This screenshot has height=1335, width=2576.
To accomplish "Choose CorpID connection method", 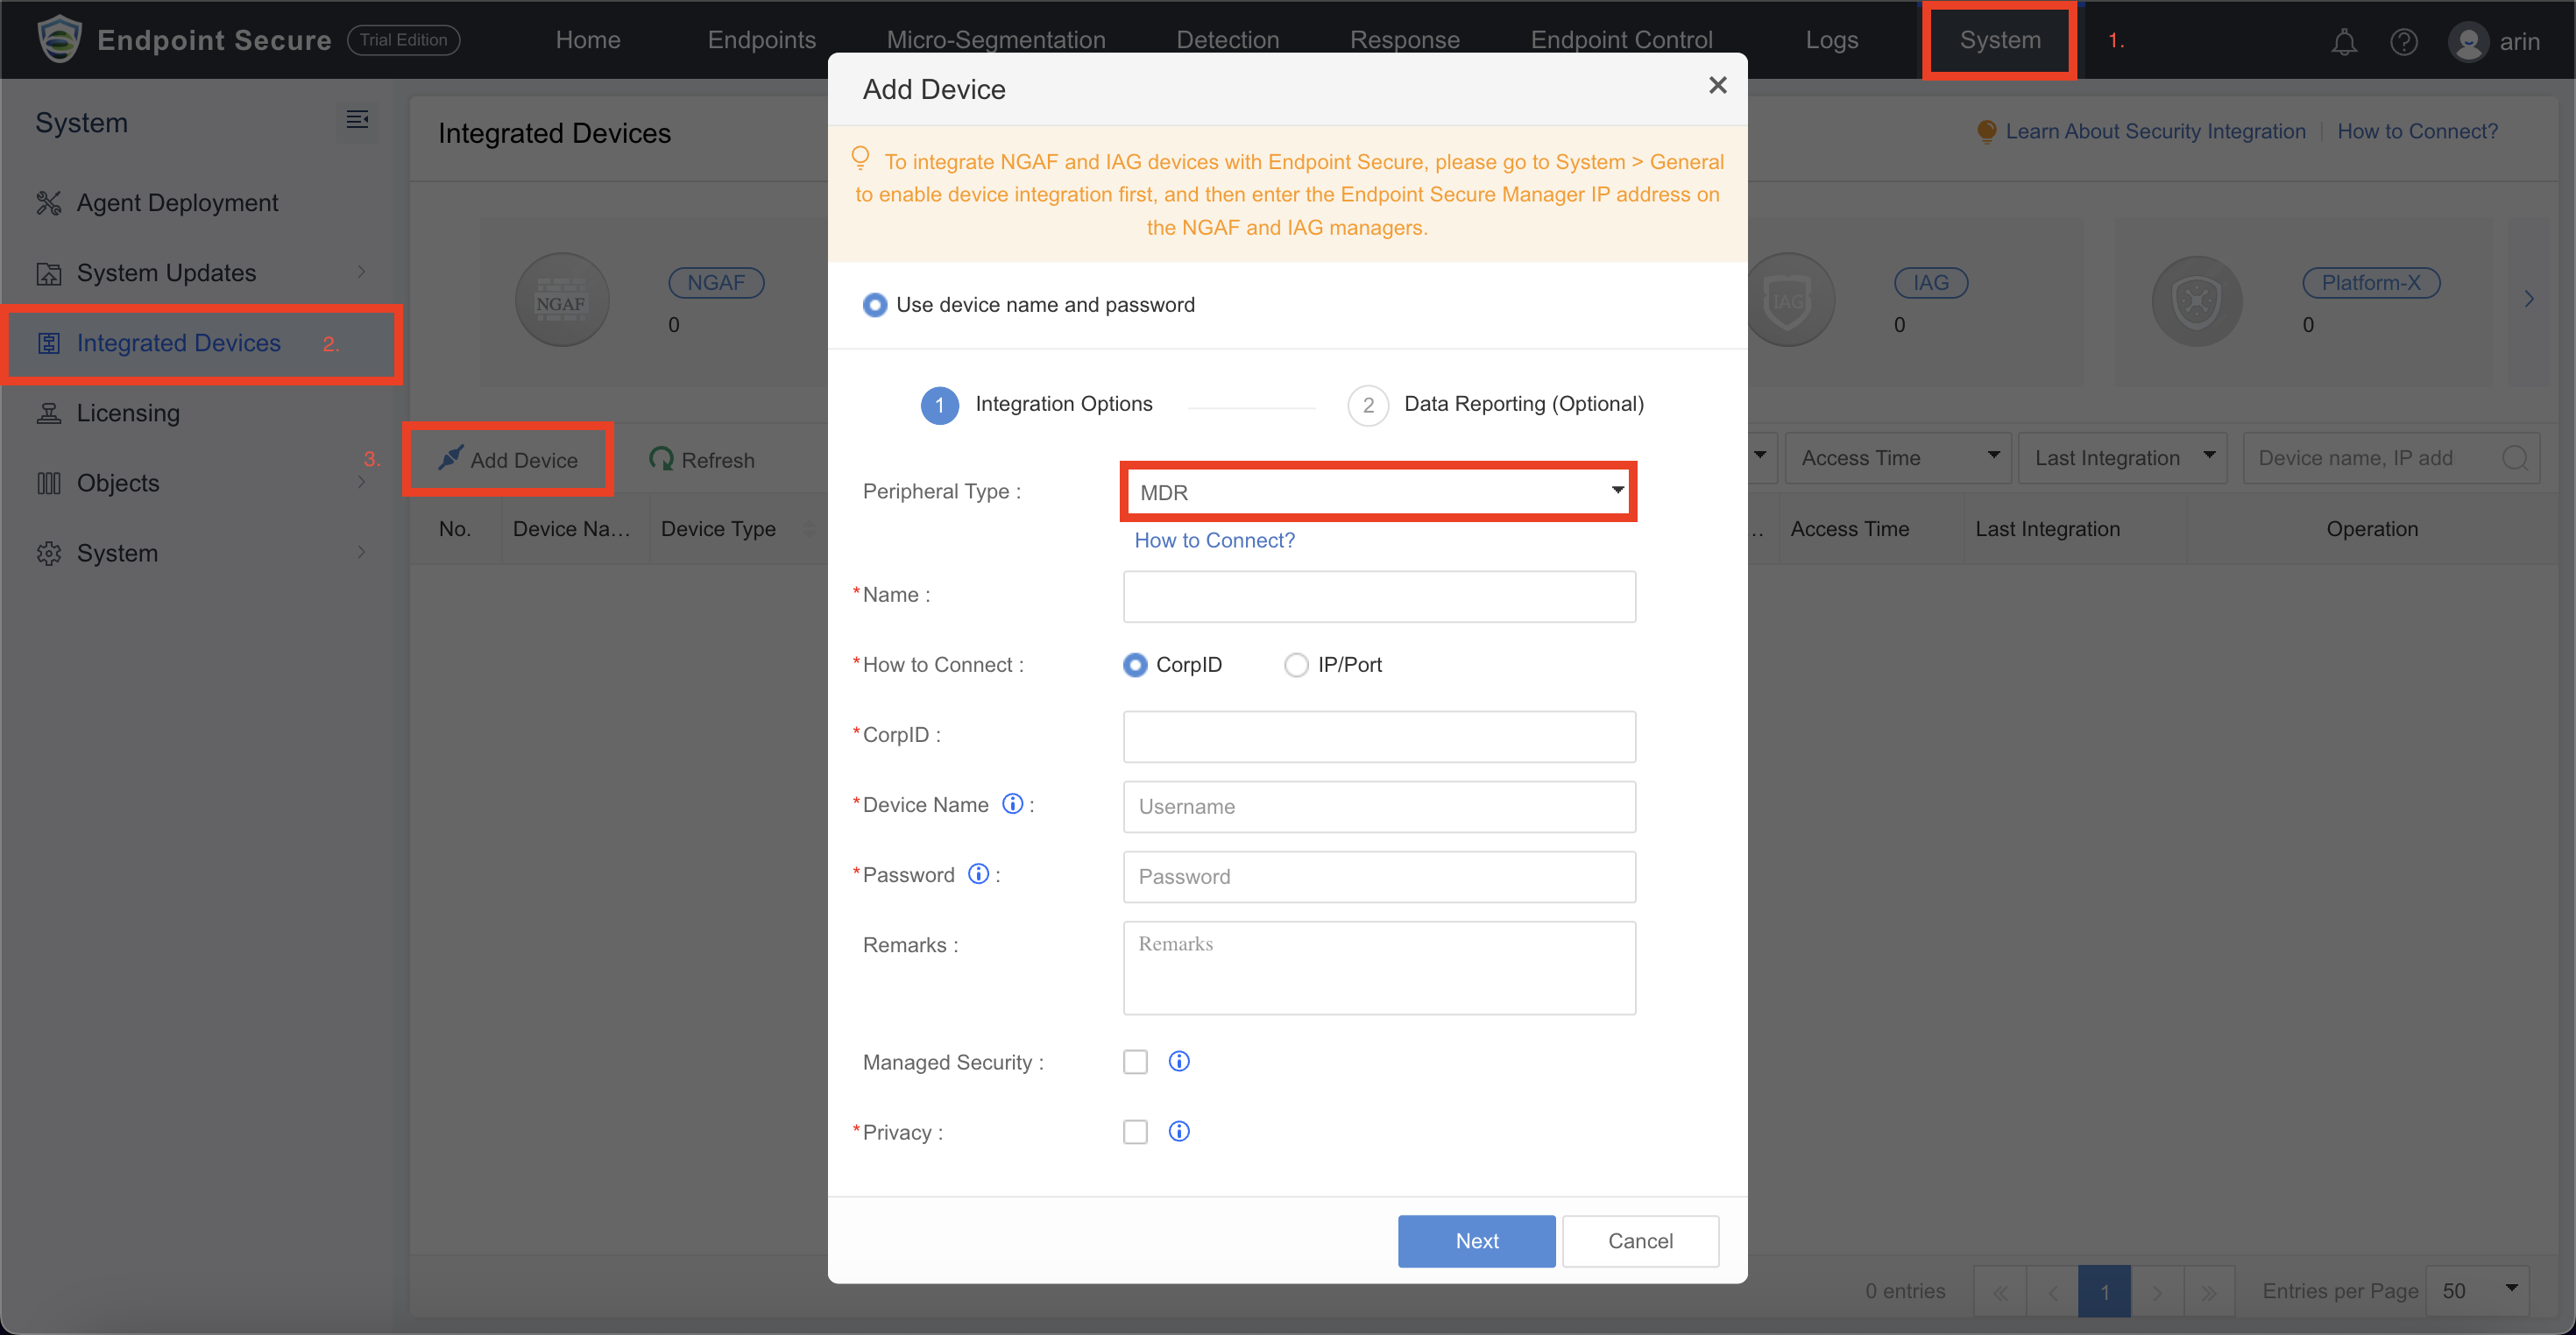I will pyautogui.click(x=1134, y=665).
